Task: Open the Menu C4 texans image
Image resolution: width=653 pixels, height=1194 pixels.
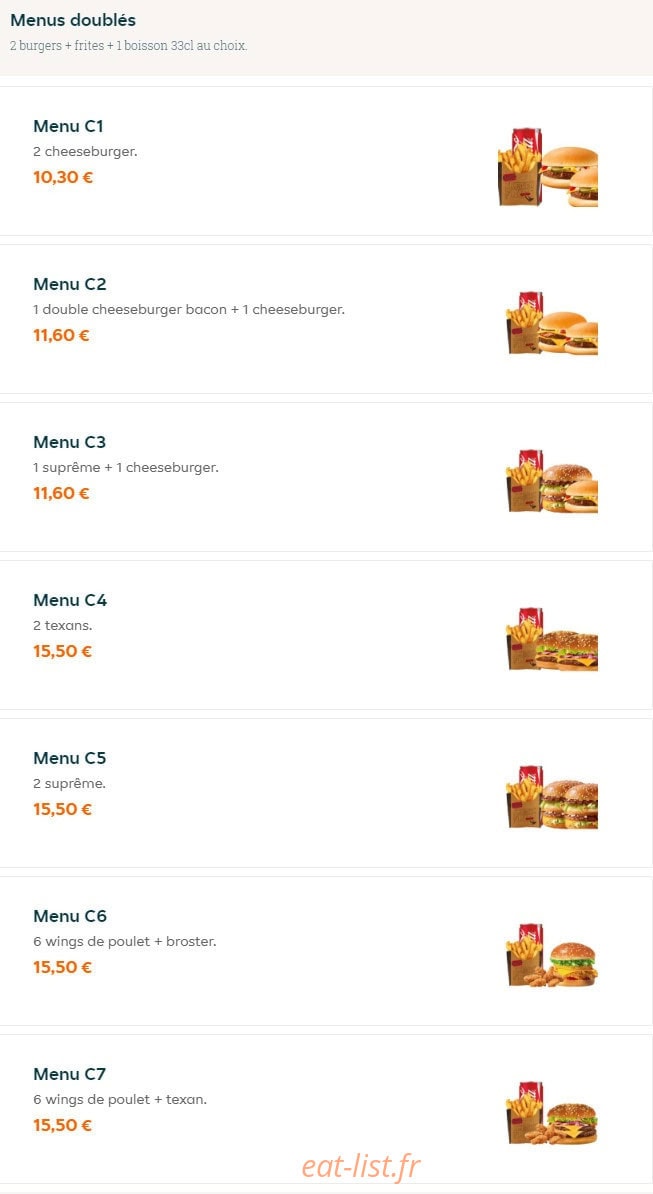Action: pyautogui.click(x=552, y=639)
